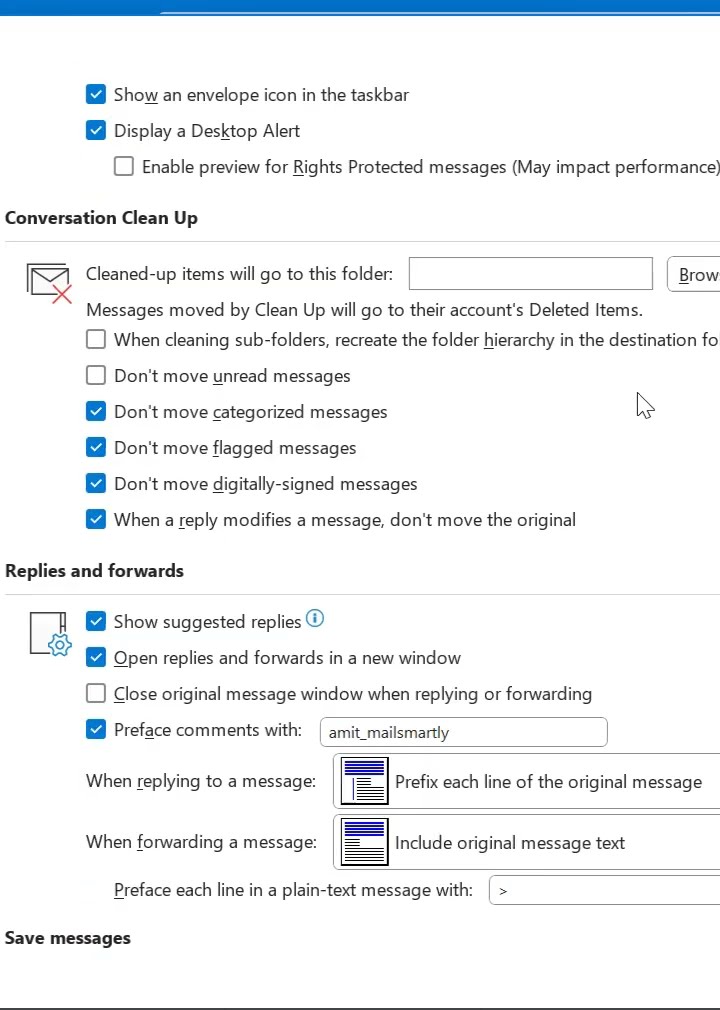Click the reply style preview icon

coord(364,781)
